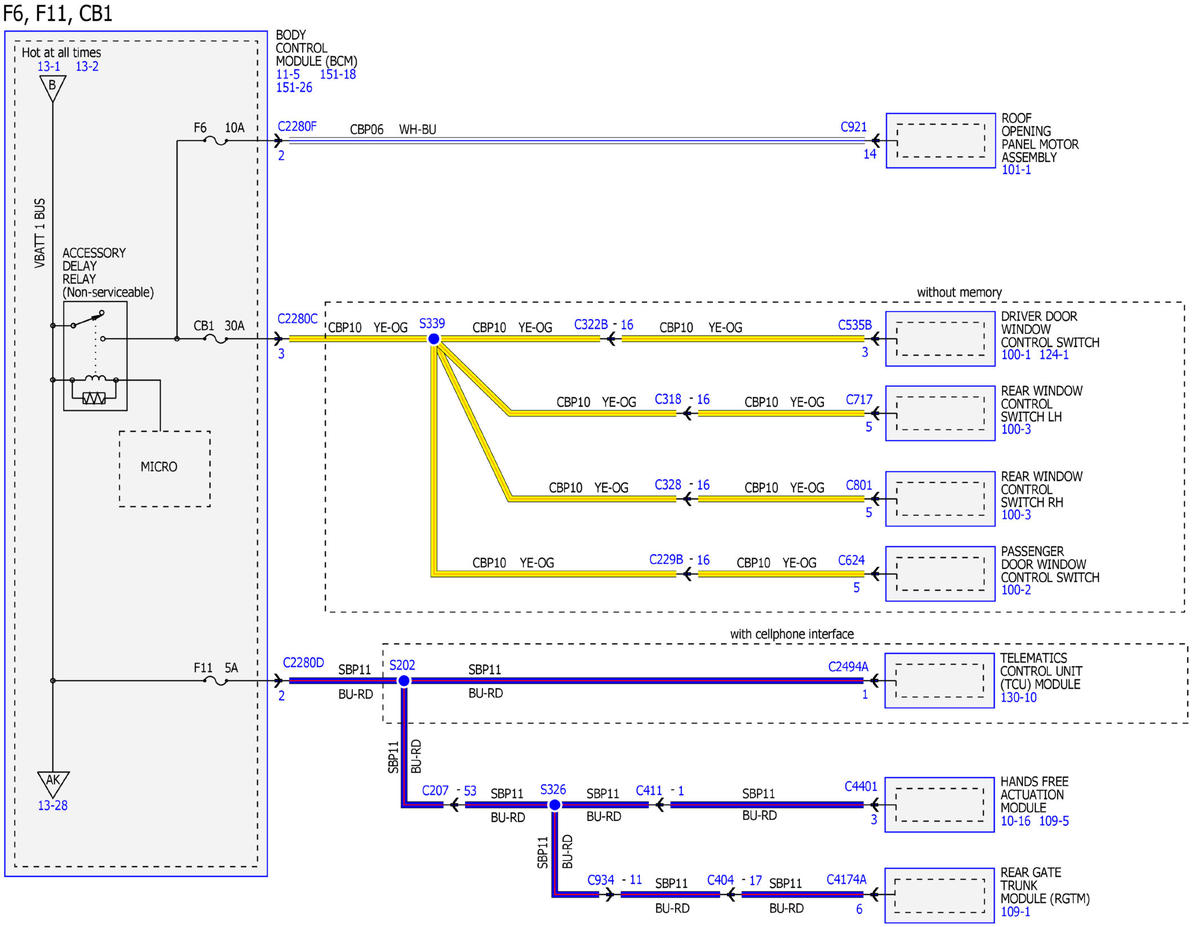Select connector C717 at rear window switch LH
1200x927 pixels.
click(859, 399)
